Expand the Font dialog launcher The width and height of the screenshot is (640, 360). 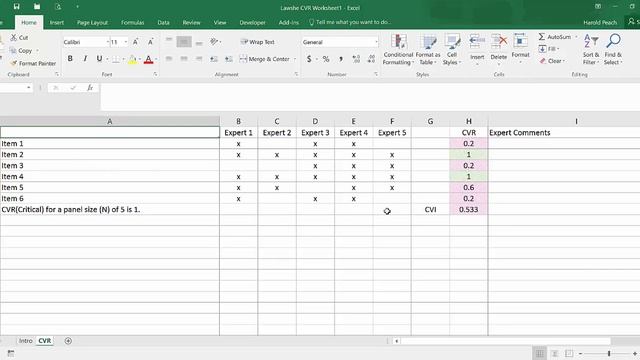click(156, 74)
